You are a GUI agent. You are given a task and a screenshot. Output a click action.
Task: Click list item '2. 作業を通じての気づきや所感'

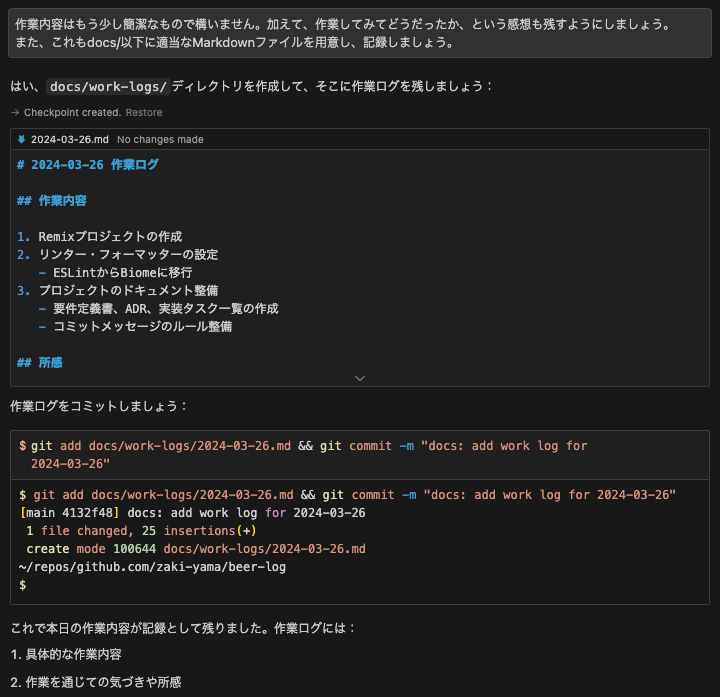pyautogui.click(x=96, y=682)
